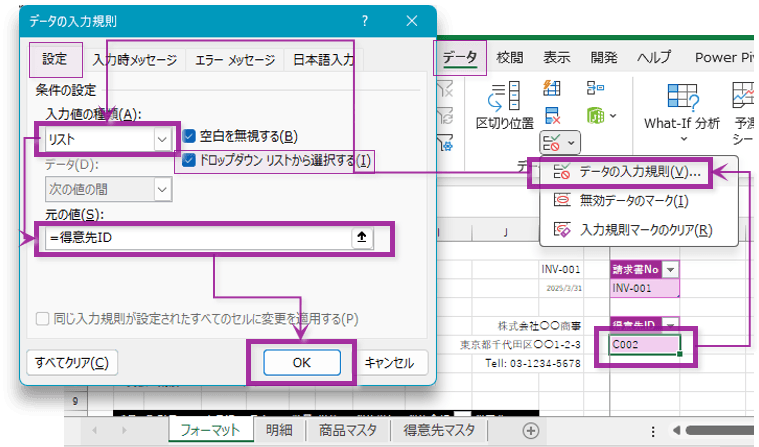
Task: Toggle 空白を無視する checkbox
Action: coord(189,136)
